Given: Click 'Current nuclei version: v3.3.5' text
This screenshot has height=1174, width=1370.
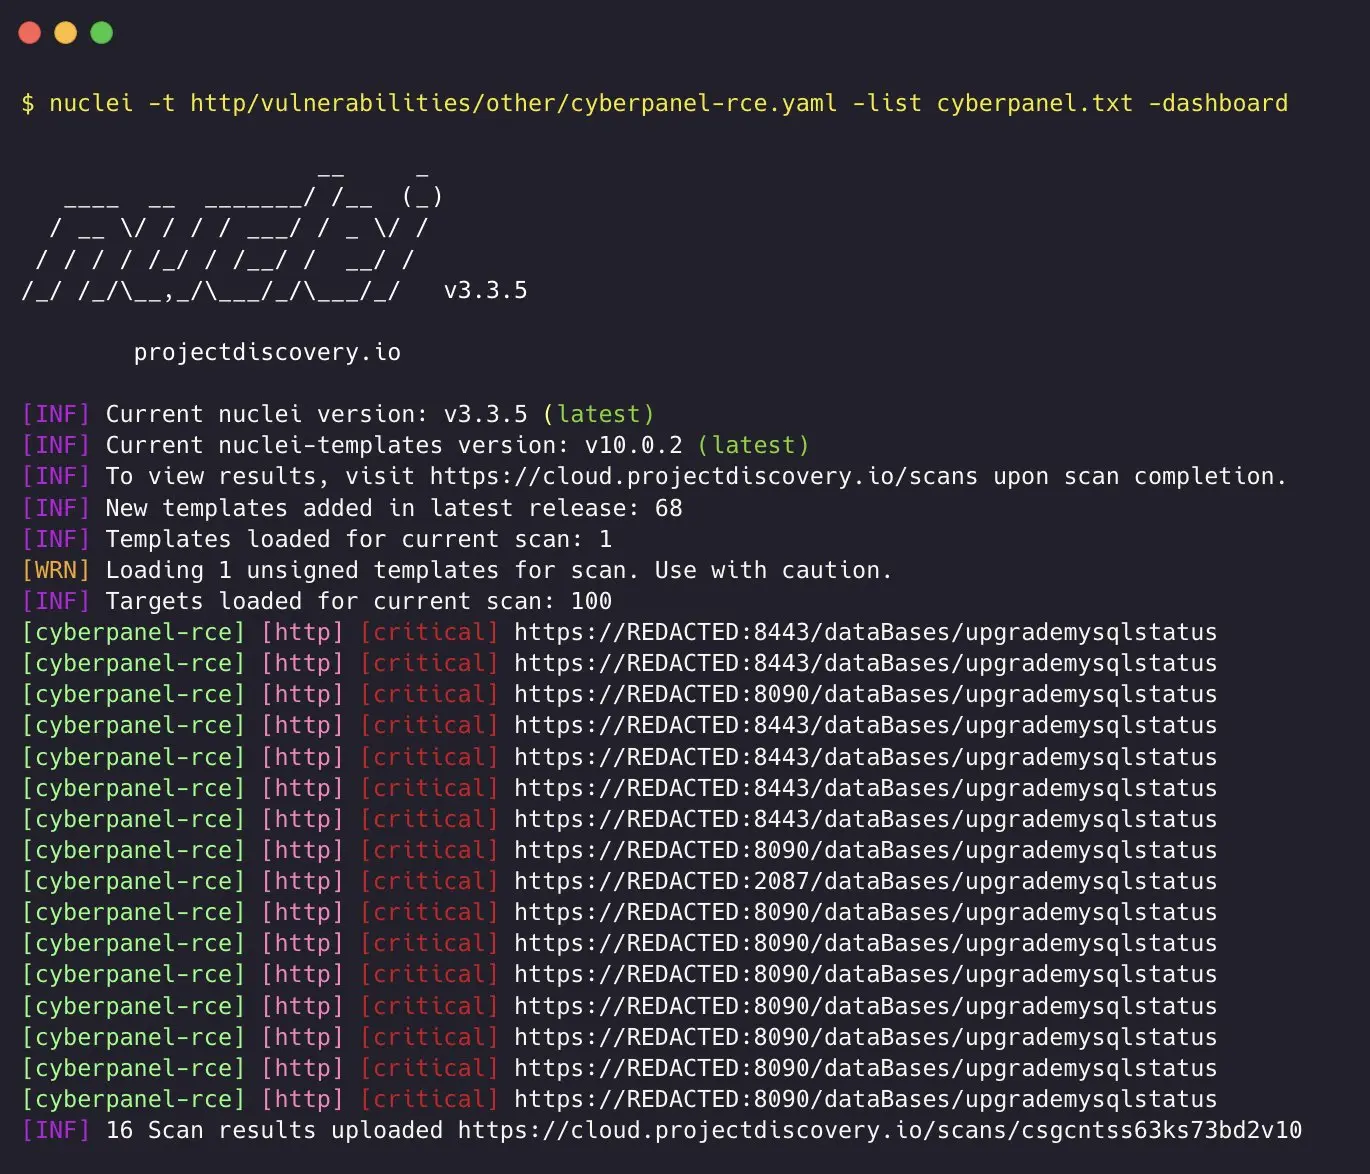Looking at the screenshot, I should coord(317,414).
